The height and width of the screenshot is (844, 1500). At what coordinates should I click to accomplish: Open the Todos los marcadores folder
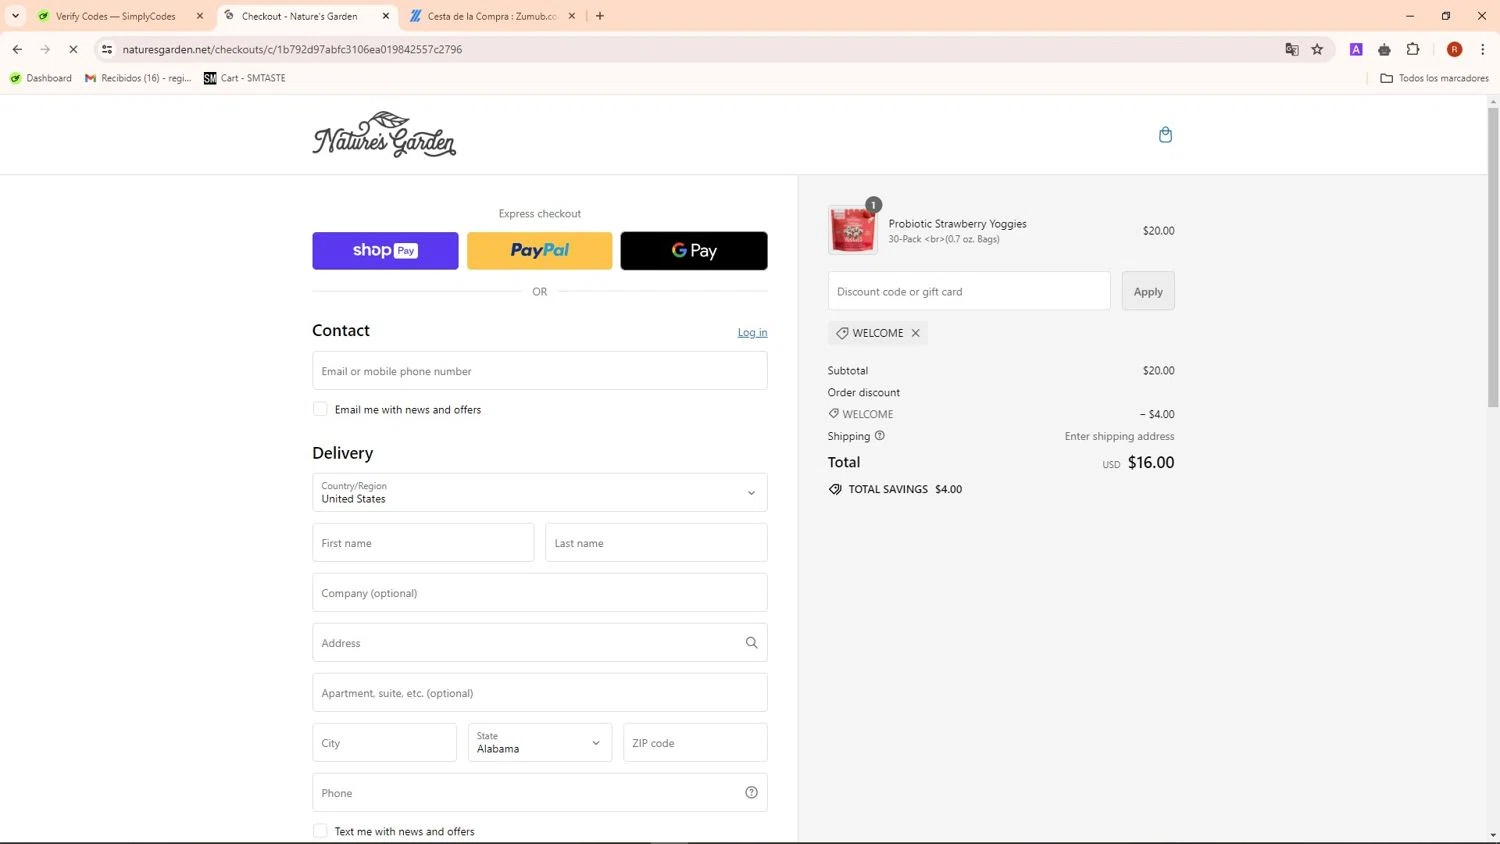point(1434,78)
